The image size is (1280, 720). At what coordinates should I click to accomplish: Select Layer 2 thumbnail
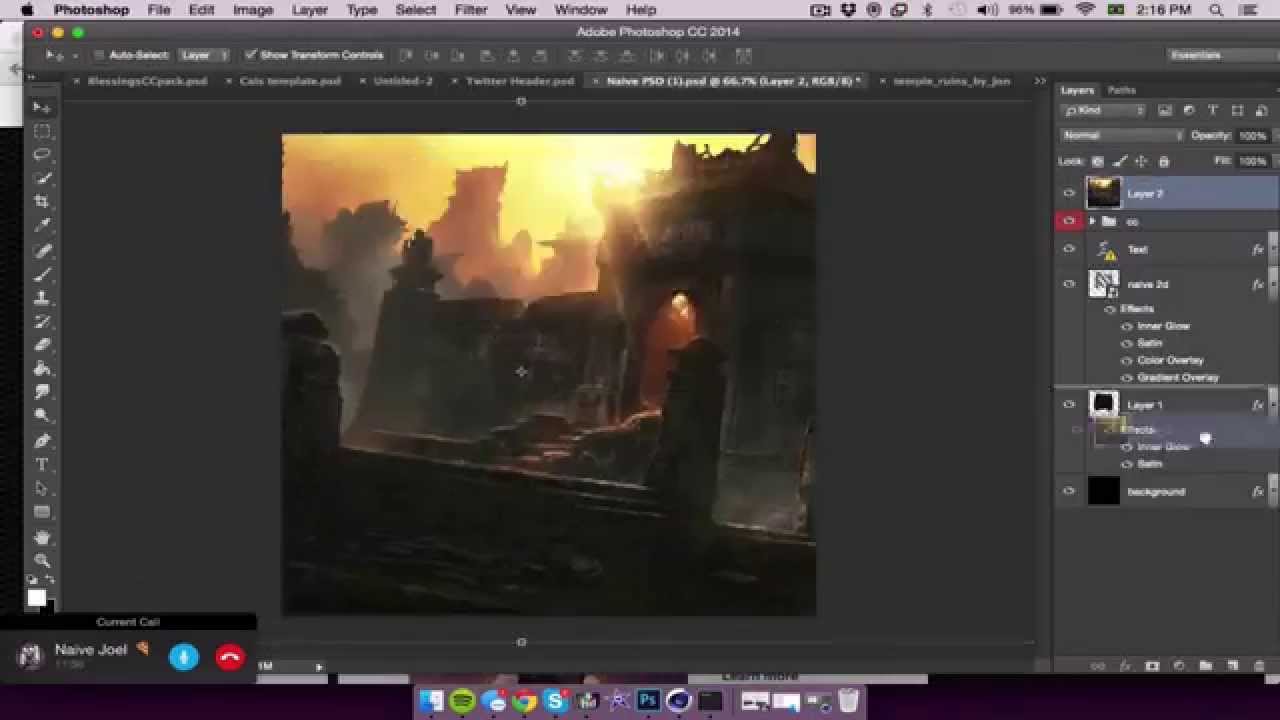pyautogui.click(x=1103, y=193)
